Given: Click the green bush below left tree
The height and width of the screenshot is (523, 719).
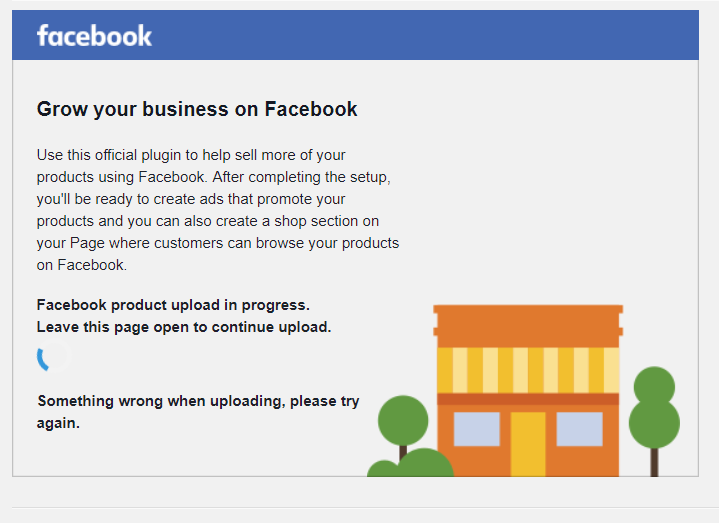Looking at the screenshot, I should [410, 463].
